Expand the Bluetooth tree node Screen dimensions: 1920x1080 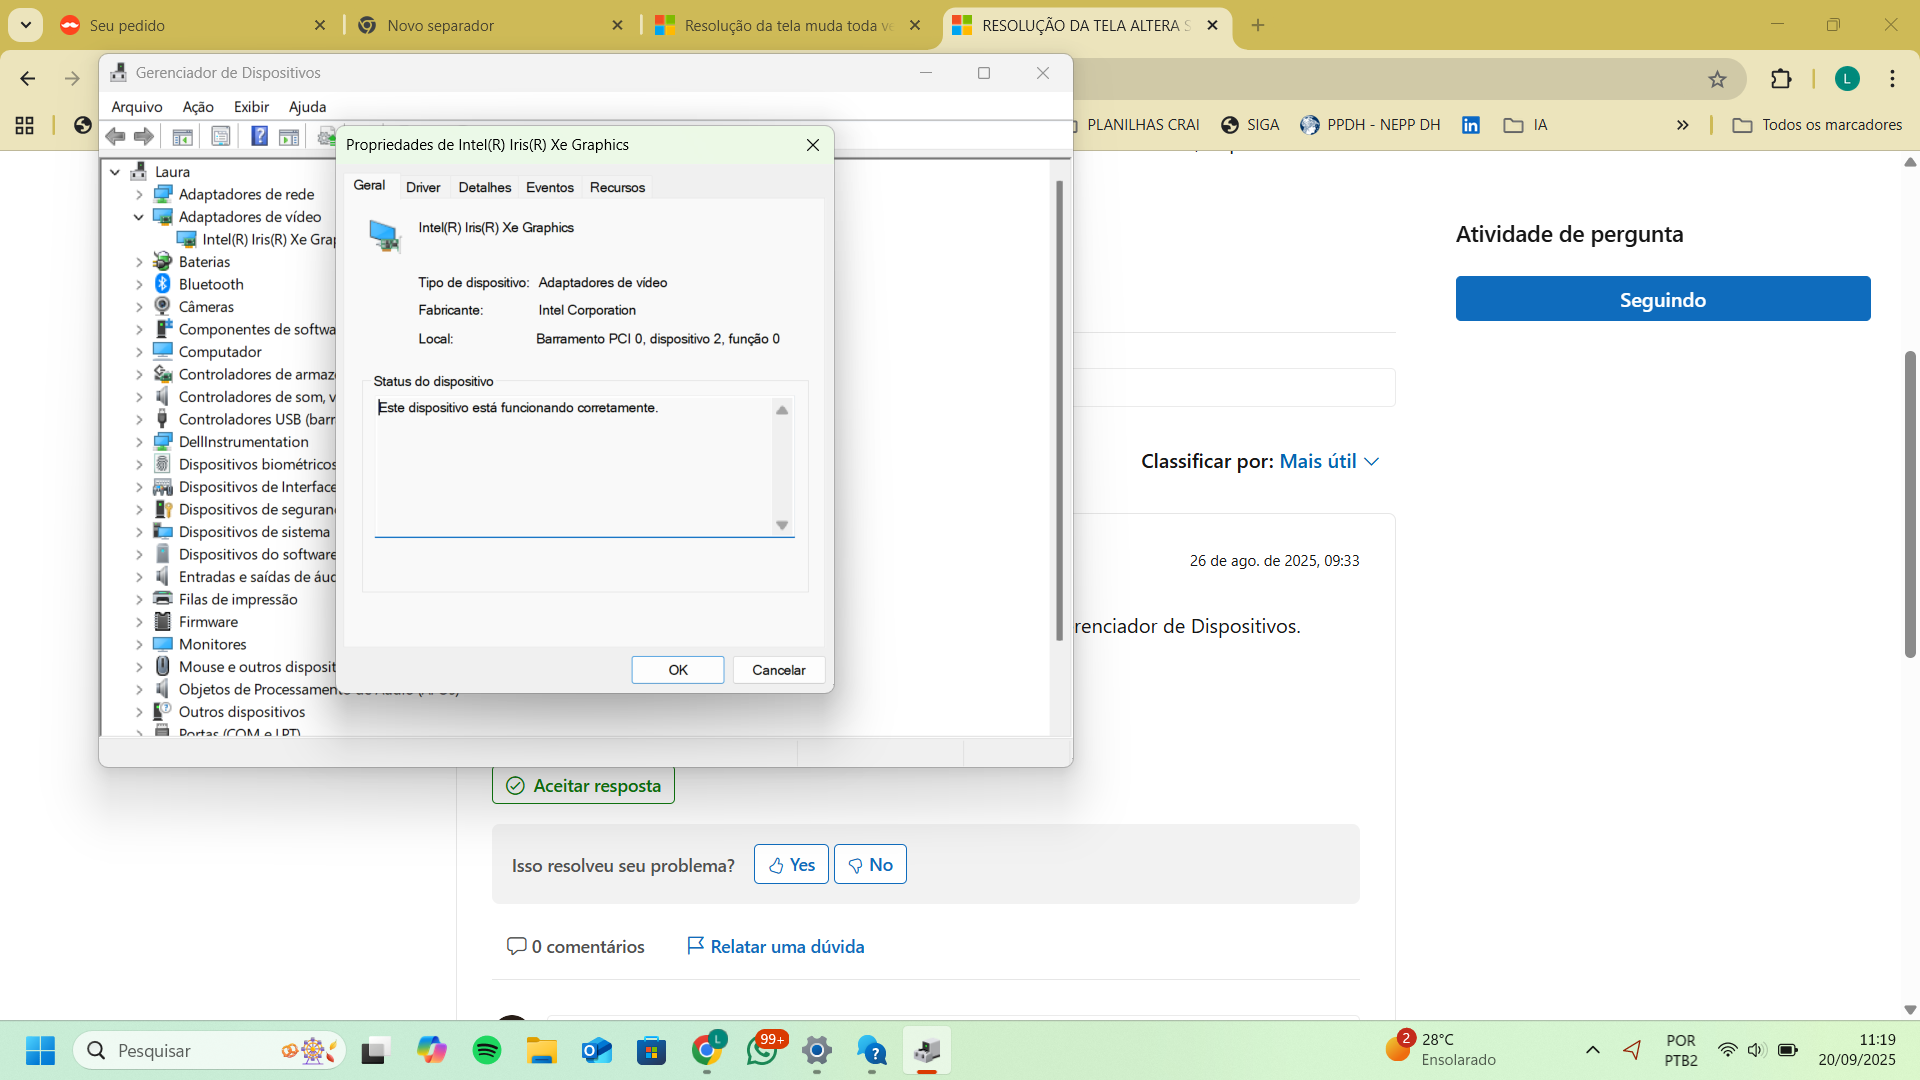click(139, 284)
